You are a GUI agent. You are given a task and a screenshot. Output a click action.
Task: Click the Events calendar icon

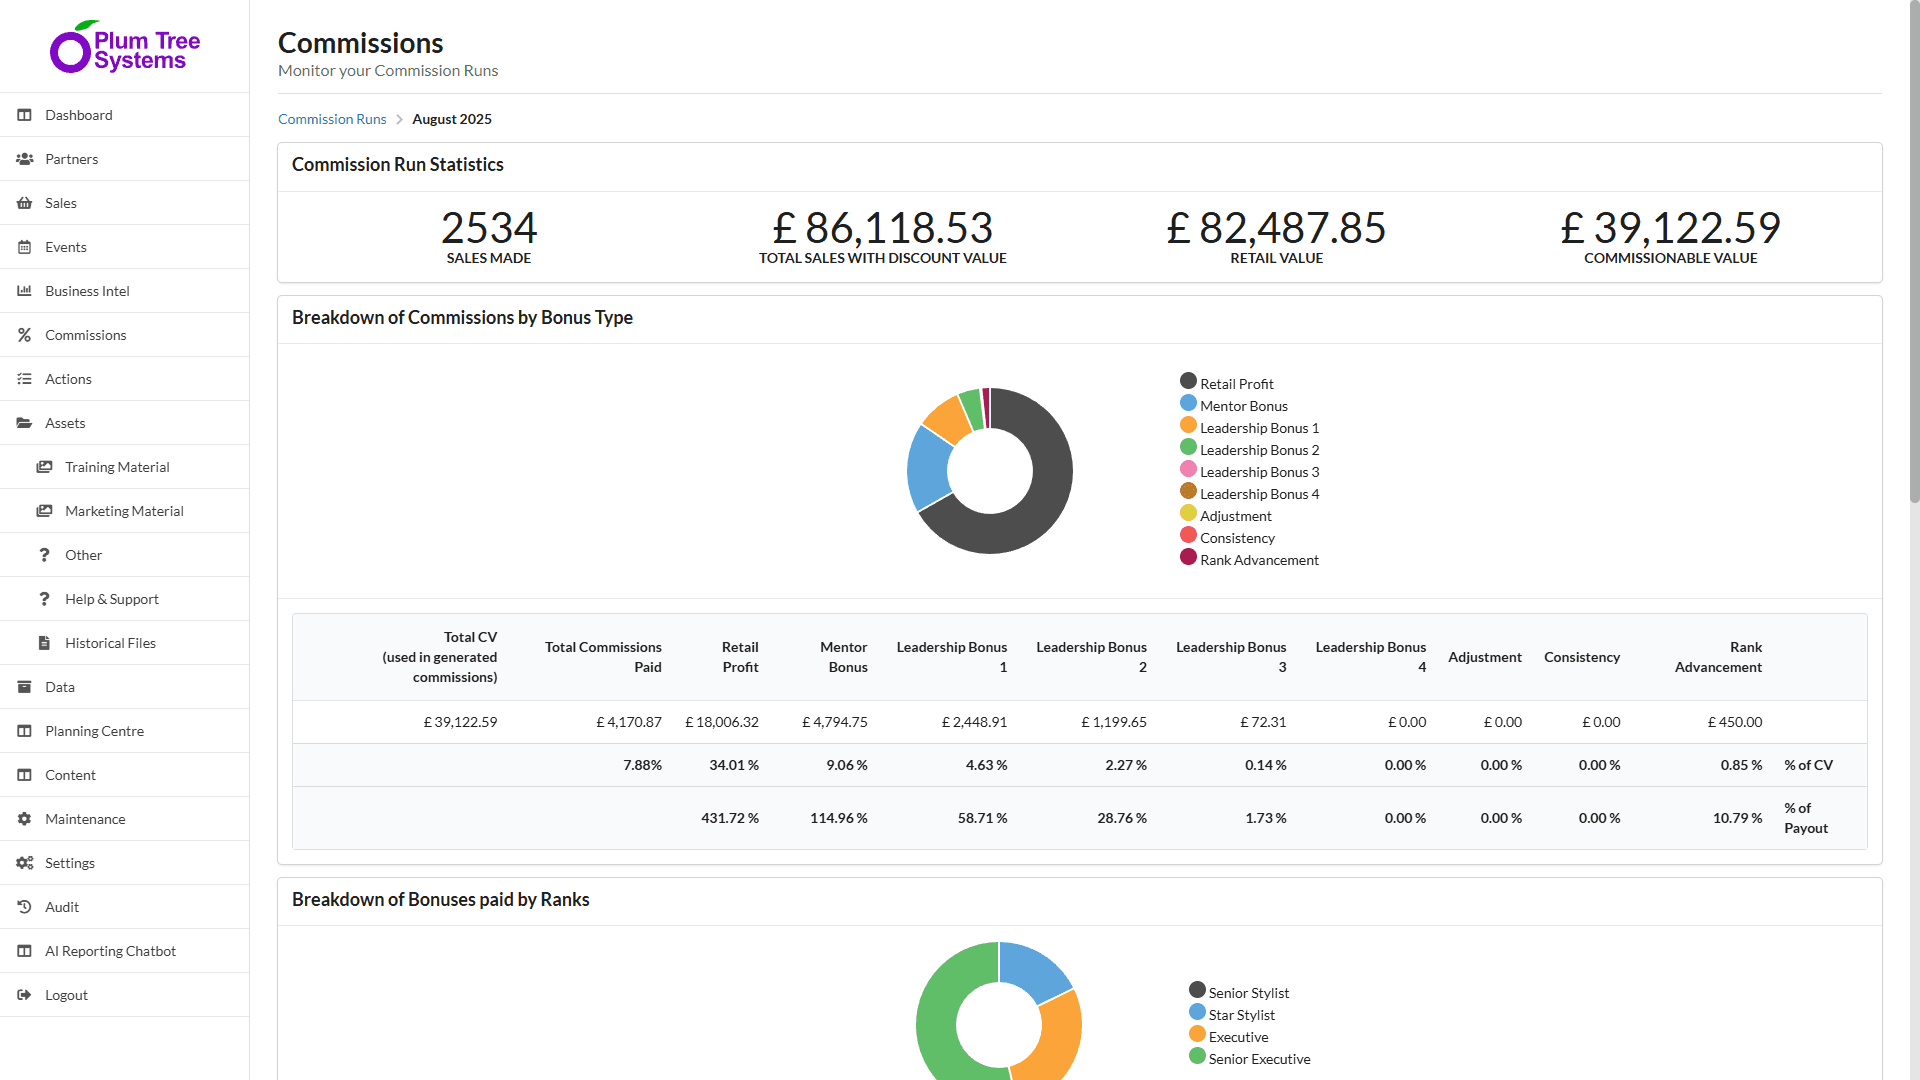(x=24, y=247)
